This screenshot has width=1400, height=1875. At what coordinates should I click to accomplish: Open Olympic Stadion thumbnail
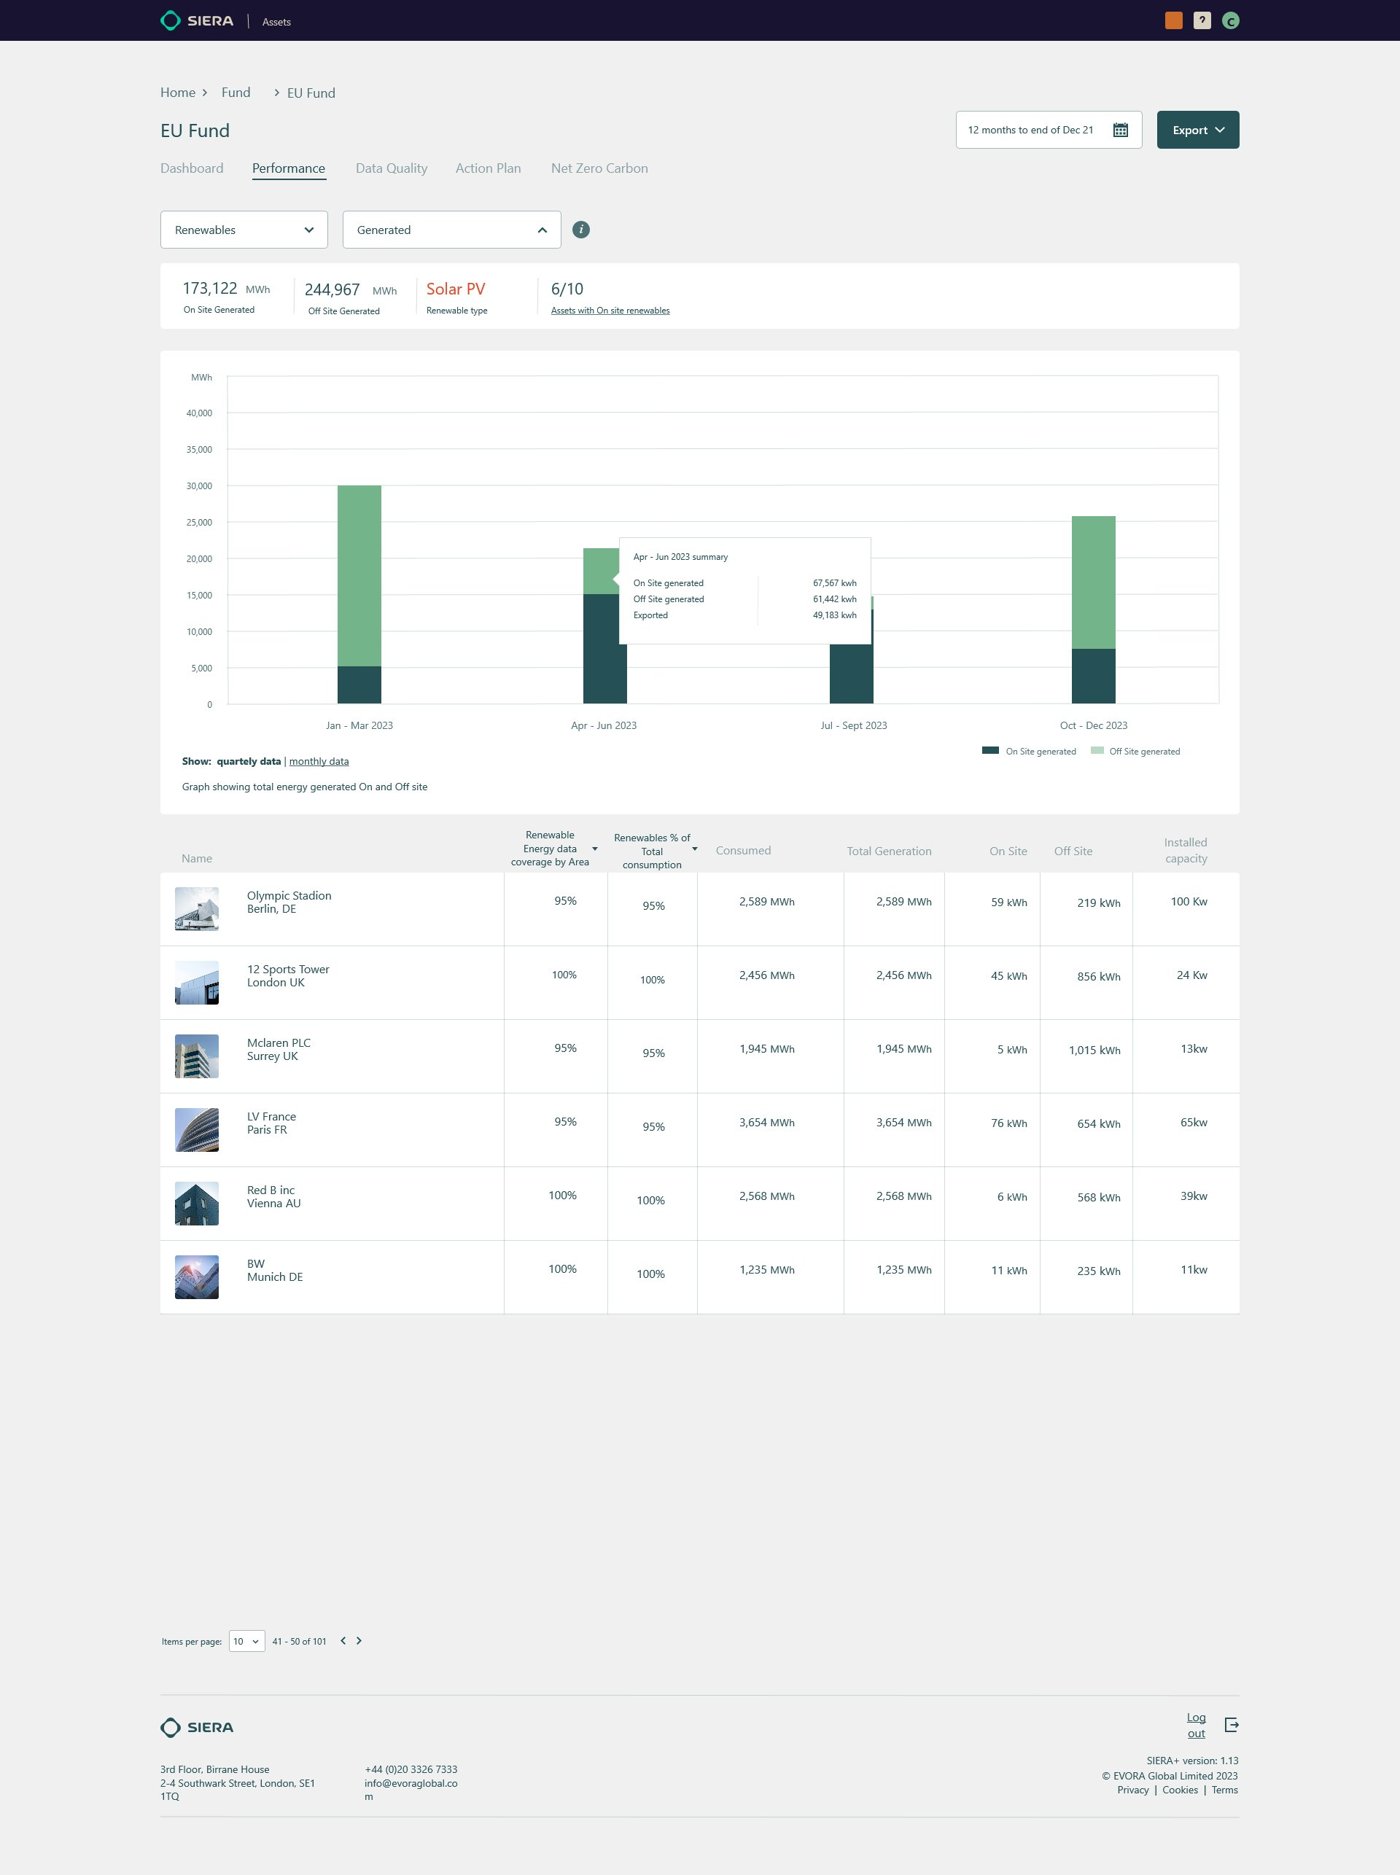pos(197,909)
